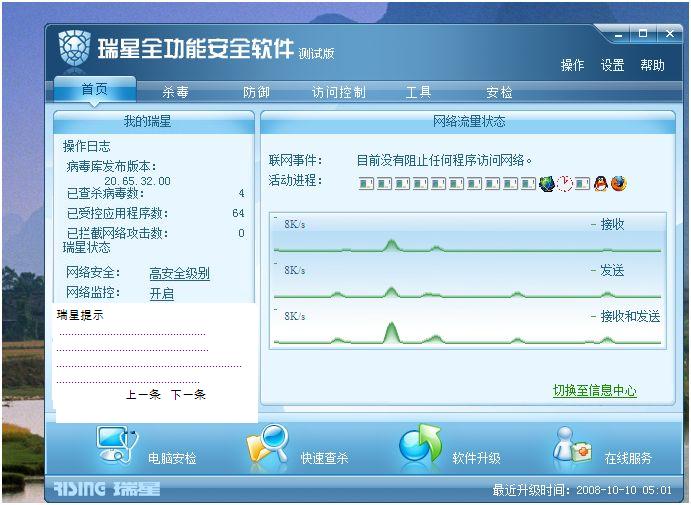Click last upgrade time 2008-10-10 05:01
The image size is (691, 505).
624,490
